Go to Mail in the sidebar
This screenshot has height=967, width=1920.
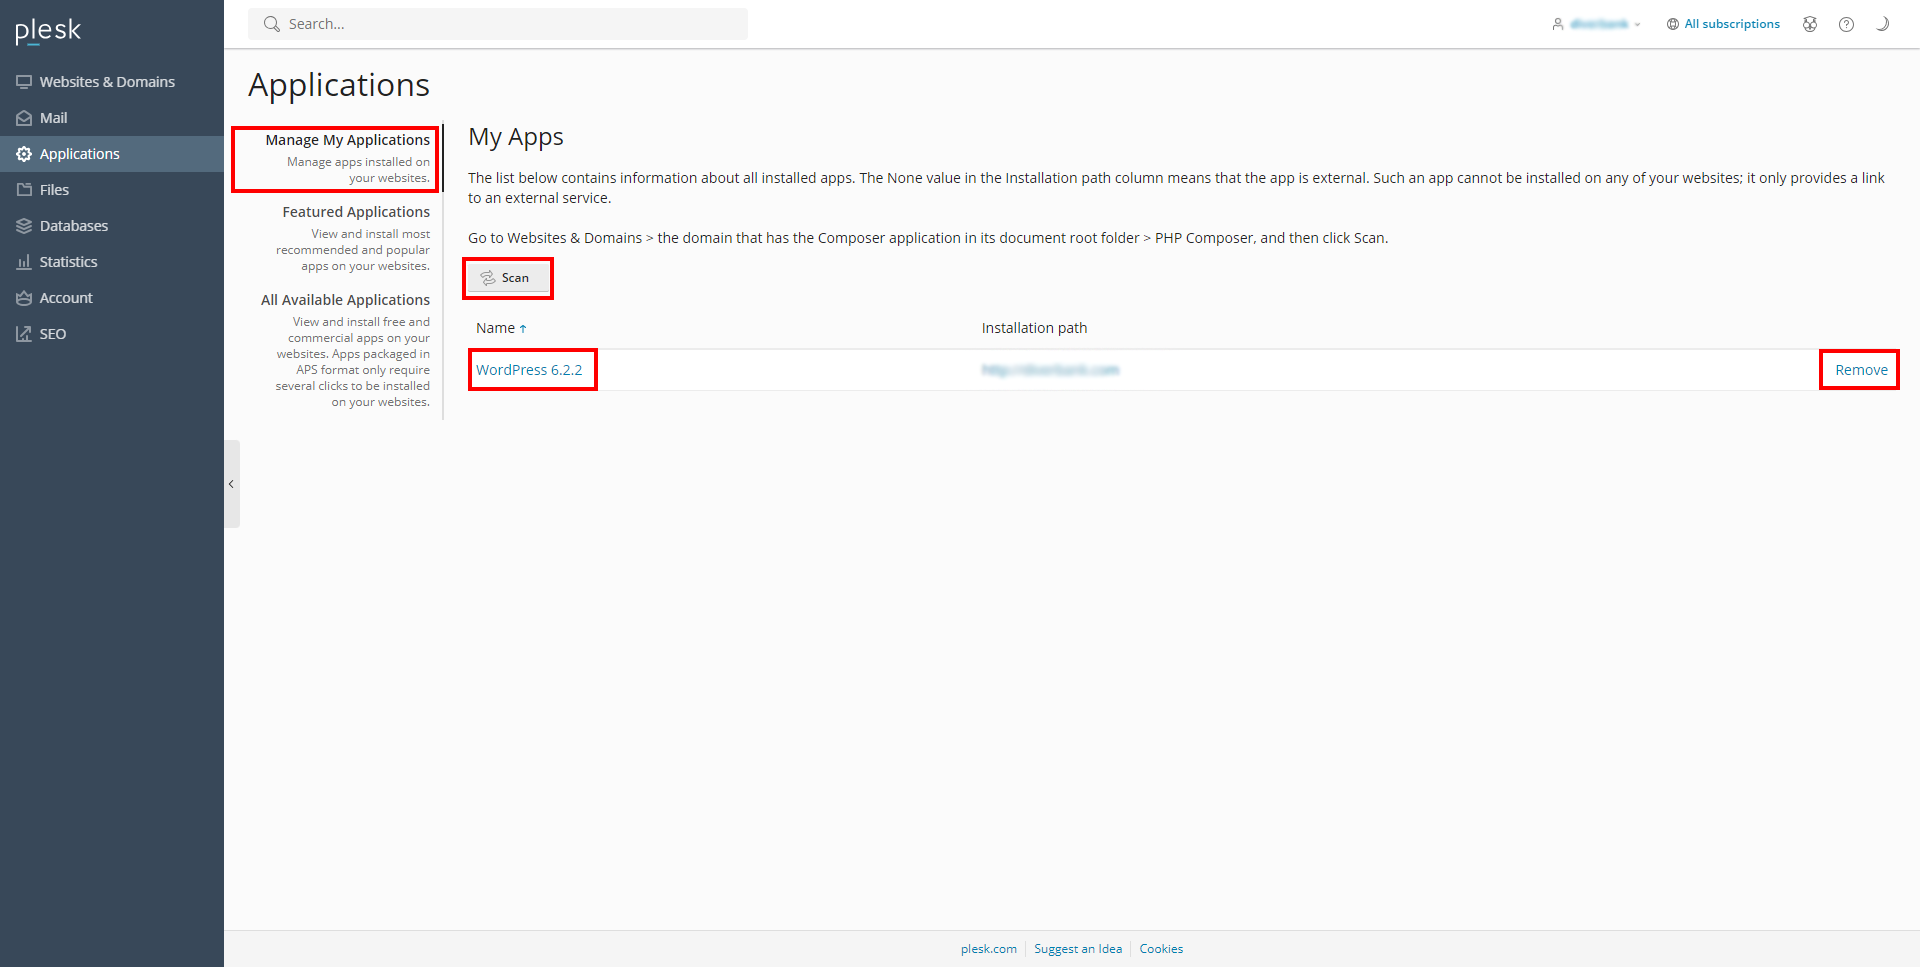[x=53, y=118]
